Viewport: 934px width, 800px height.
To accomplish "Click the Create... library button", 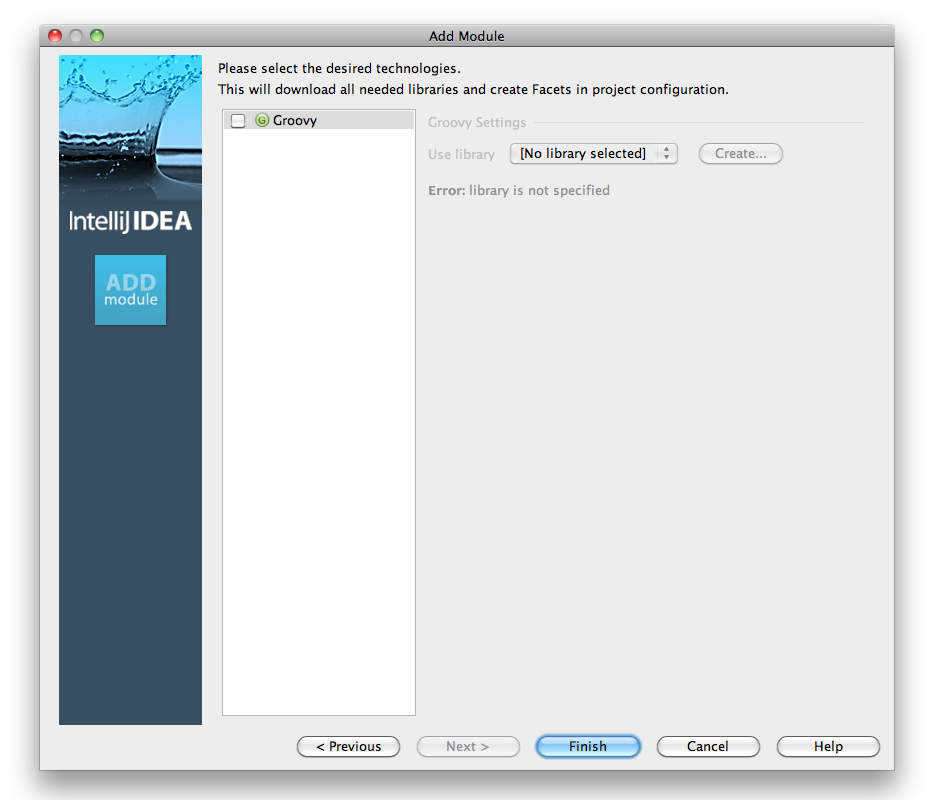I will [x=740, y=154].
